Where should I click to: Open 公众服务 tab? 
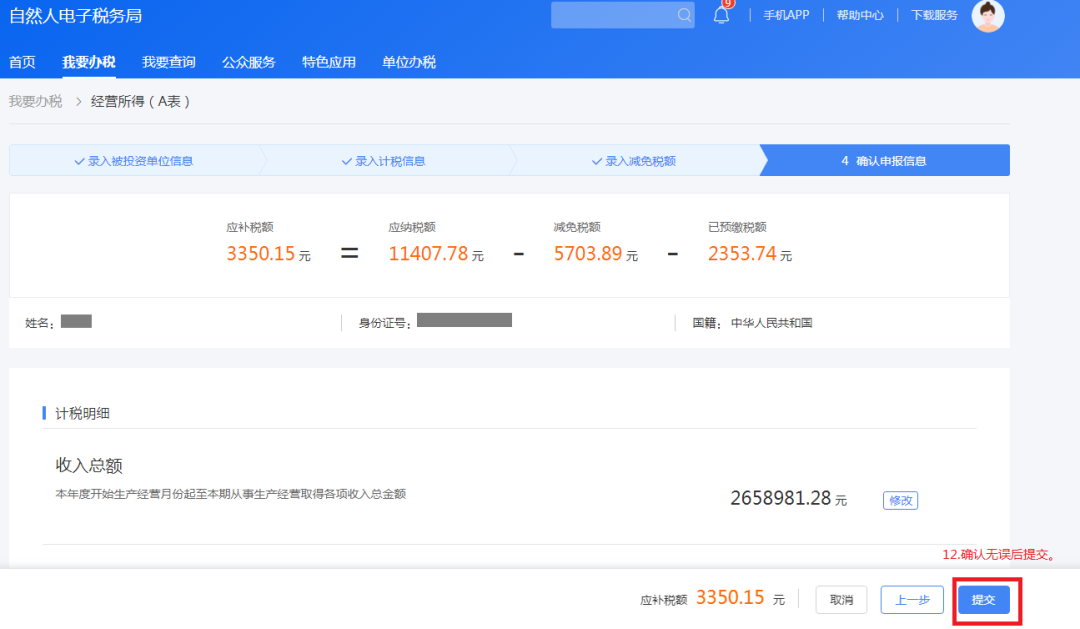(249, 62)
